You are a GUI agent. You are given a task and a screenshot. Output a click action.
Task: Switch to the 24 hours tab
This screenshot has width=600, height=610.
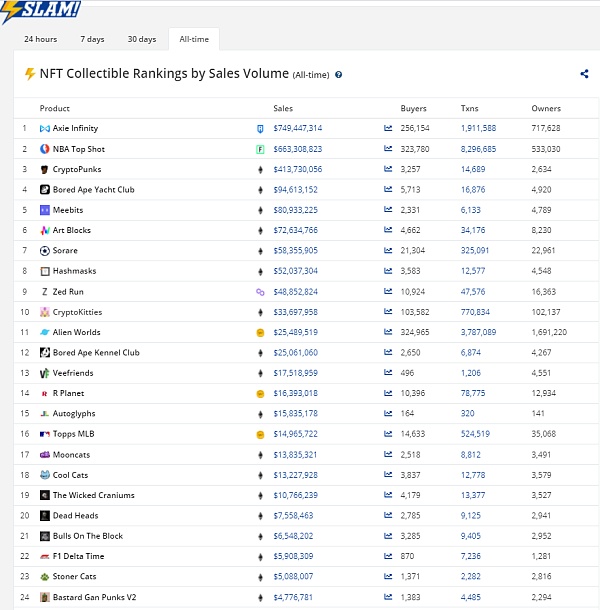[x=40, y=39]
